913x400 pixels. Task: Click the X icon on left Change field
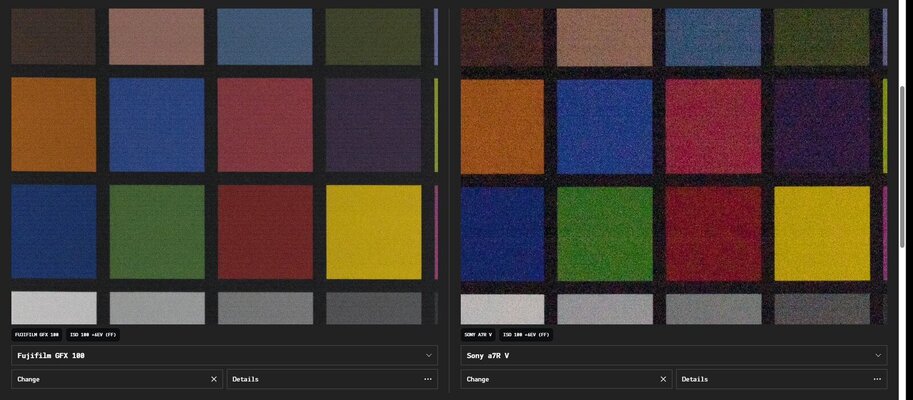point(214,379)
